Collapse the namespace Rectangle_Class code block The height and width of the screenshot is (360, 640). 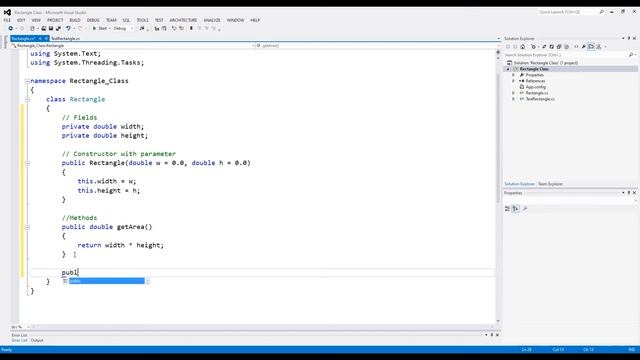tap(27, 81)
